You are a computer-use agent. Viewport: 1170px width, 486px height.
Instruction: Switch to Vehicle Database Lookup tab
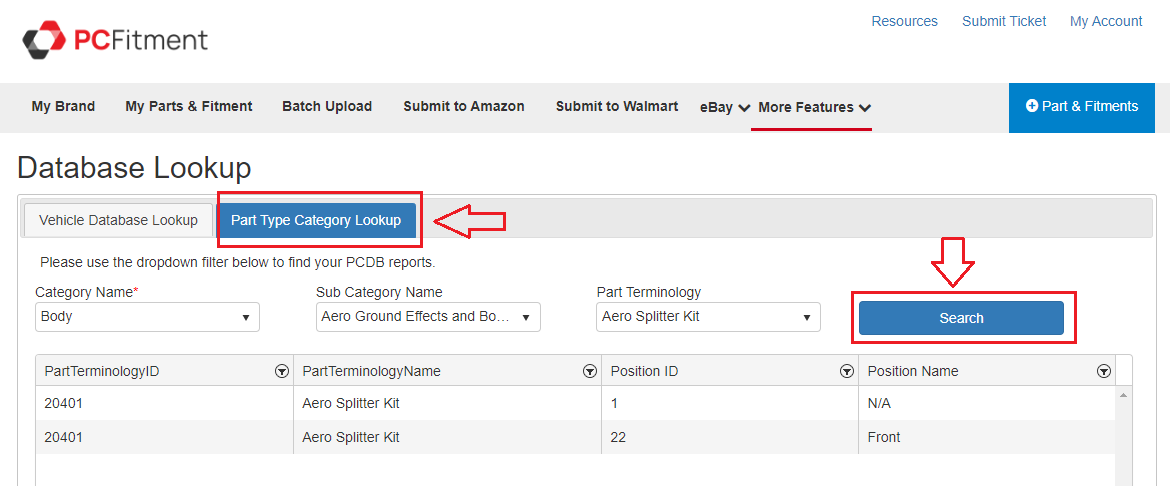118,220
